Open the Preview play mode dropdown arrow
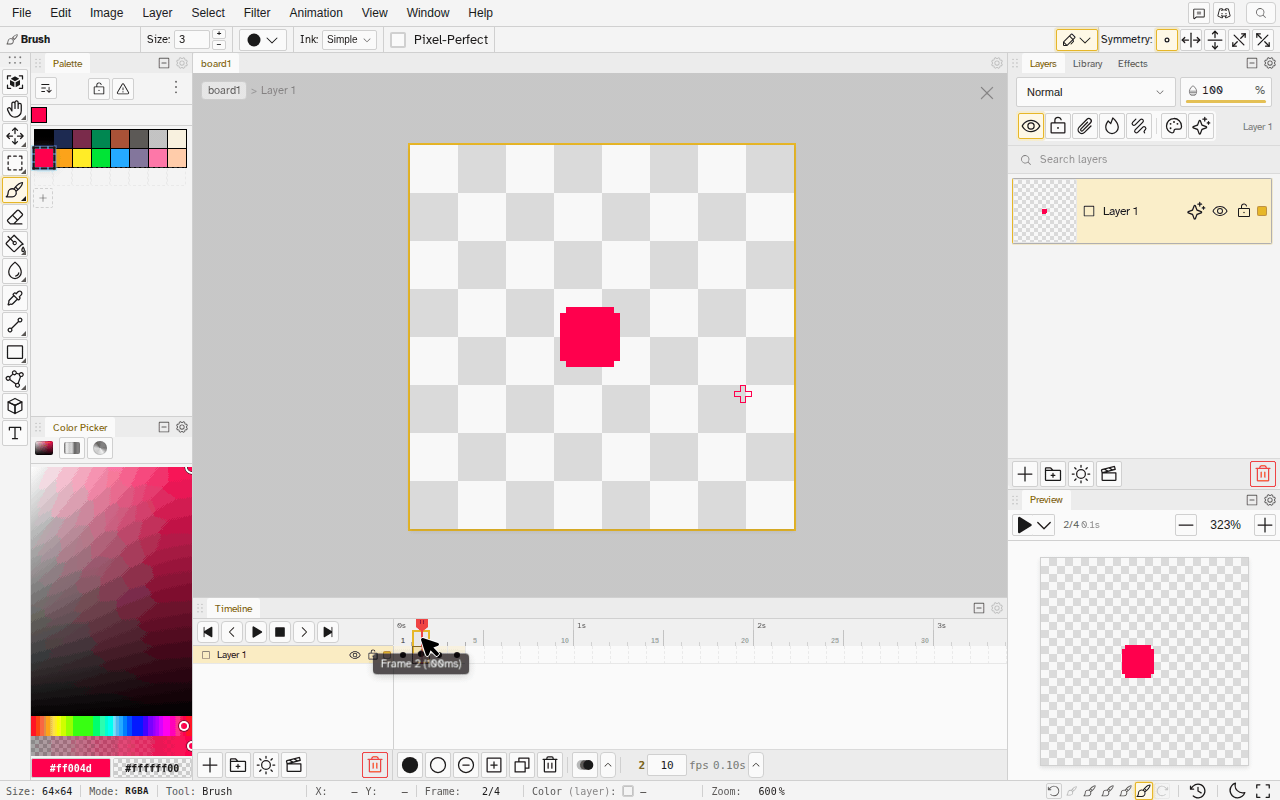Viewport: 1280px width, 800px height. pyautogui.click(x=1045, y=525)
